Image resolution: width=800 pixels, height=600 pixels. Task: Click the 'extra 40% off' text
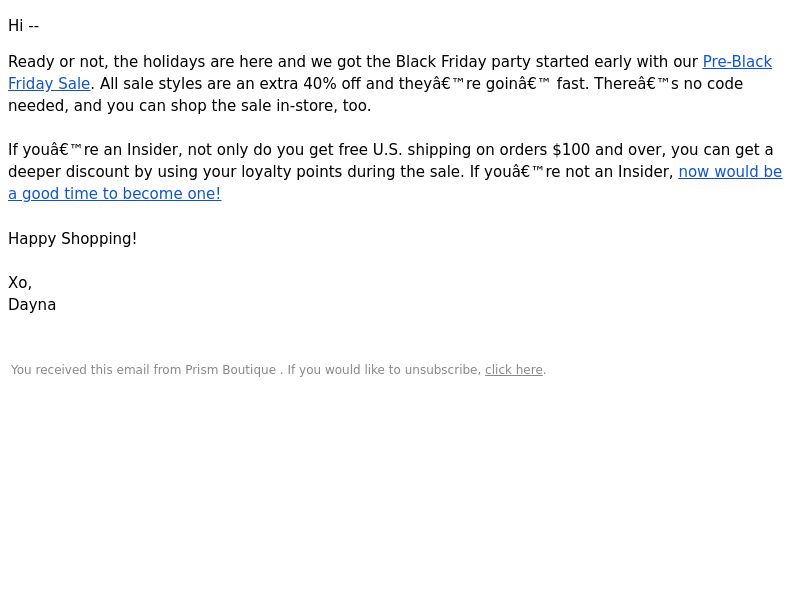[x=310, y=84]
